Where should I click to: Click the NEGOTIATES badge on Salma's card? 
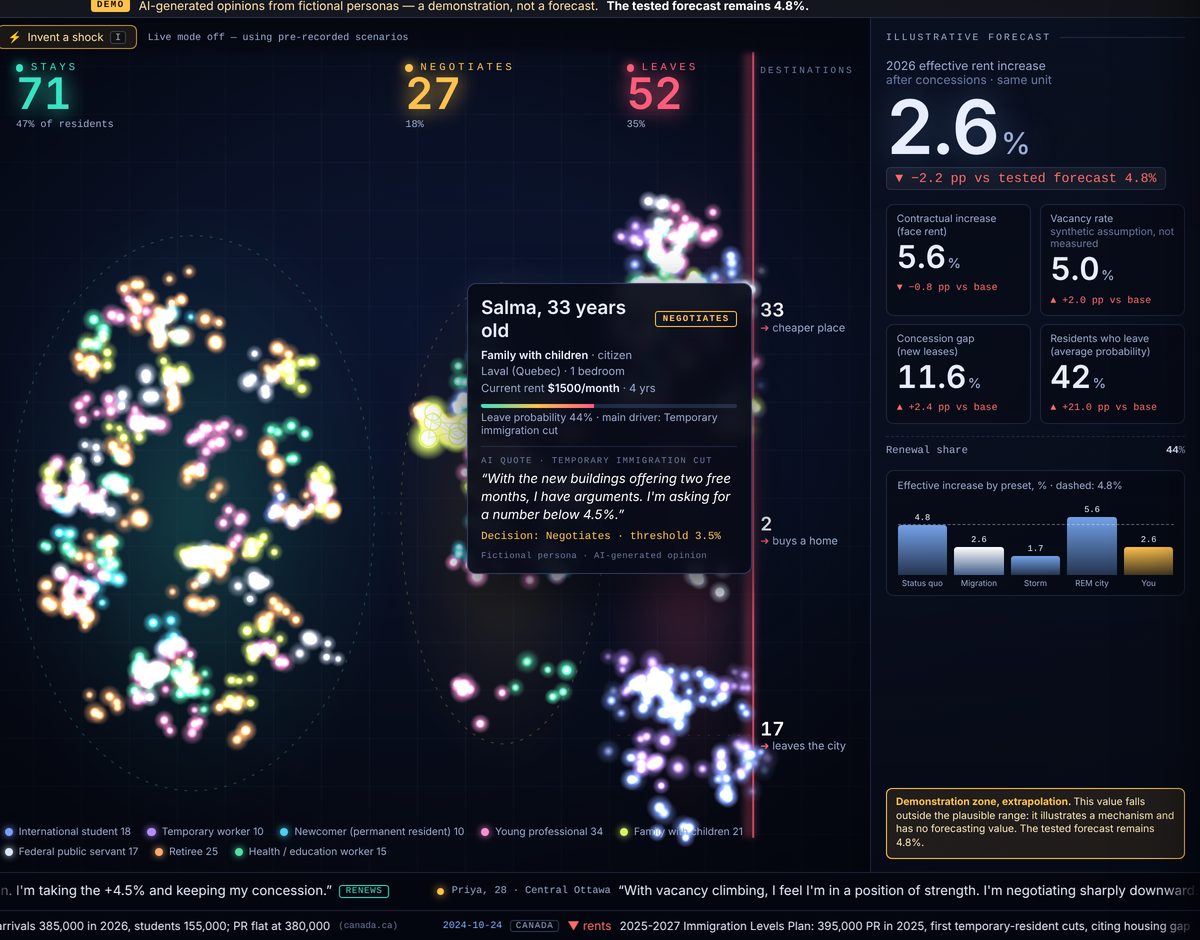tap(696, 318)
